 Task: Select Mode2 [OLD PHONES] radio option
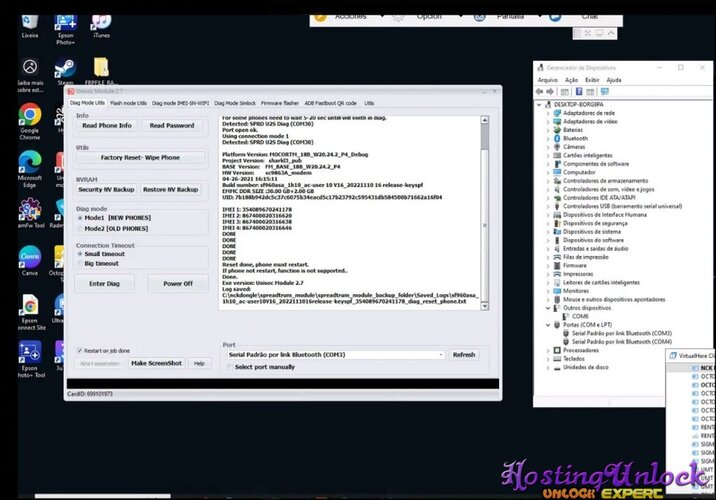(80, 229)
